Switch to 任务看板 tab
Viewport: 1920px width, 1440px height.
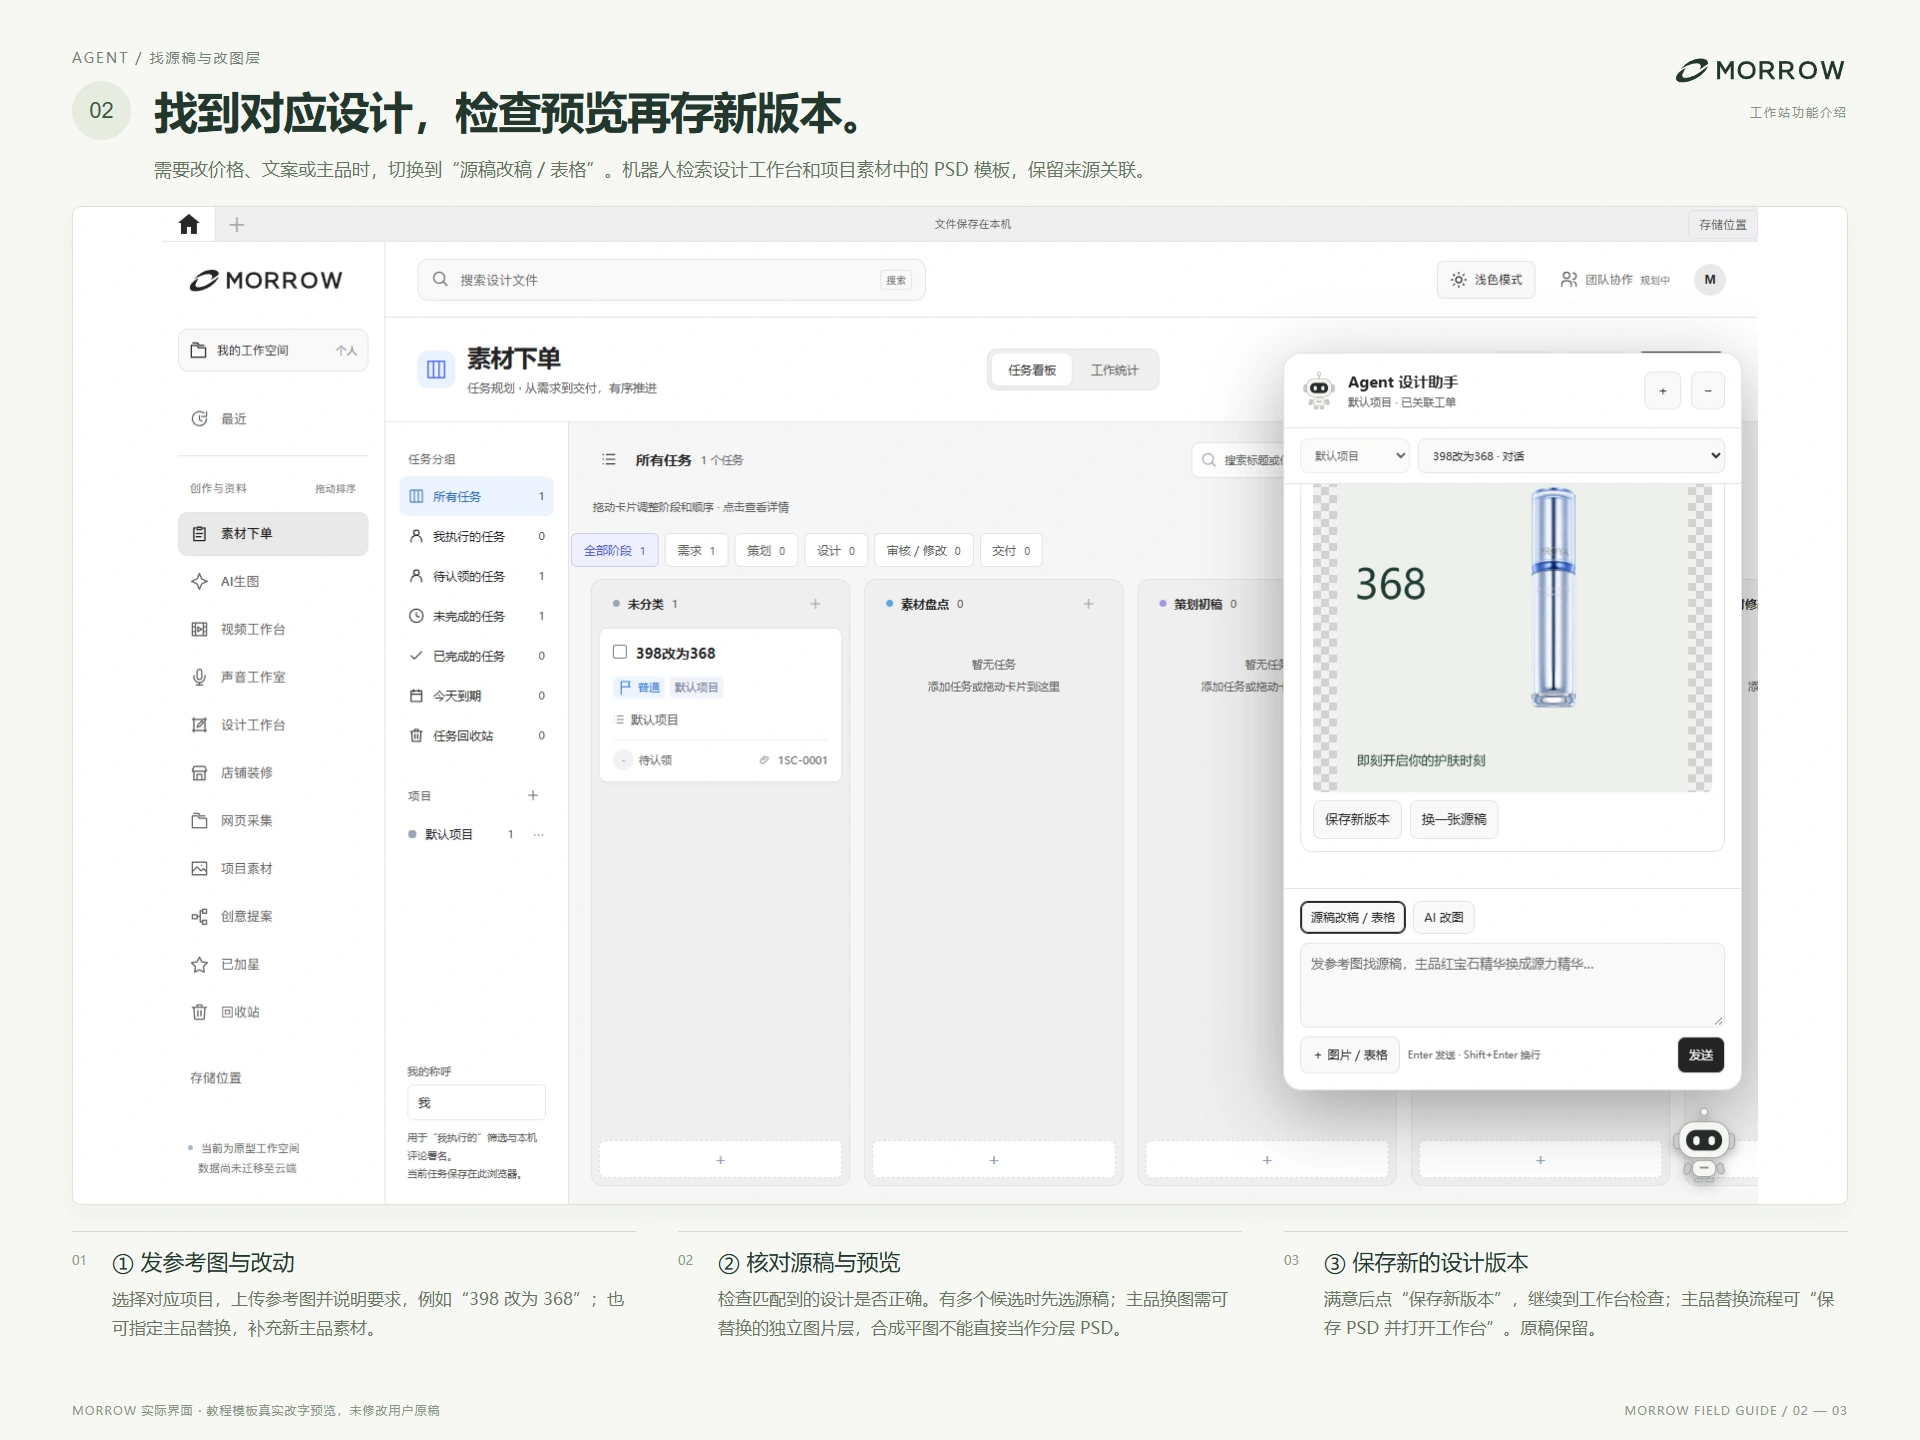point(1032,370)
